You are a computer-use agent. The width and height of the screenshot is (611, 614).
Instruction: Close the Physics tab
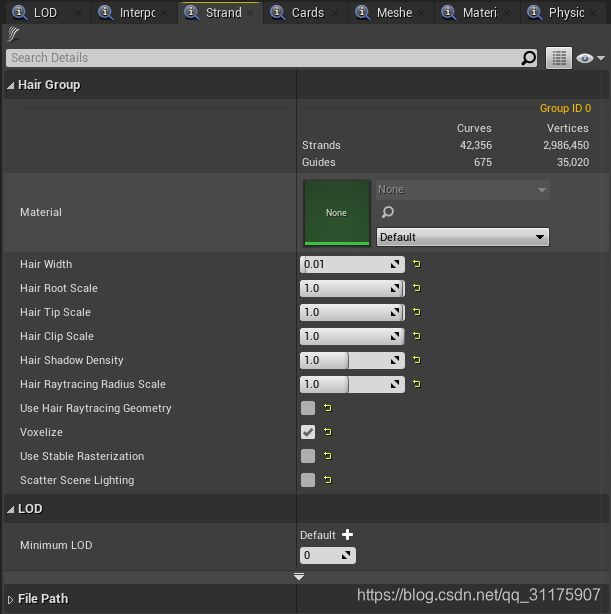click(x=593, y=13)
